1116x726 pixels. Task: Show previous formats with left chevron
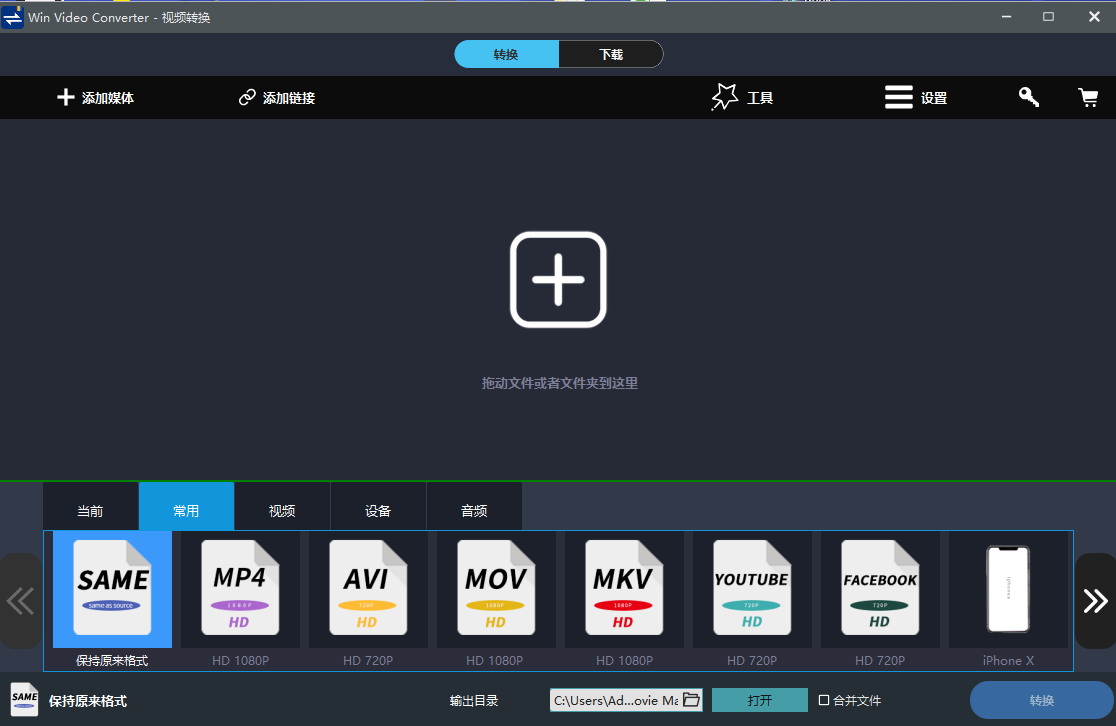coord(20,601)
